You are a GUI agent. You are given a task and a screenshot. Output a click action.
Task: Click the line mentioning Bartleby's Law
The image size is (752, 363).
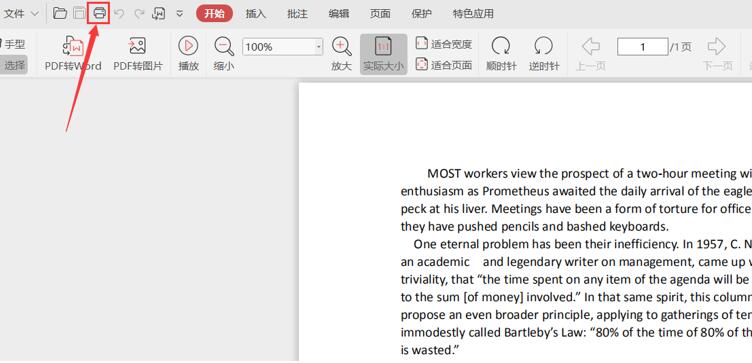point(576,332)
